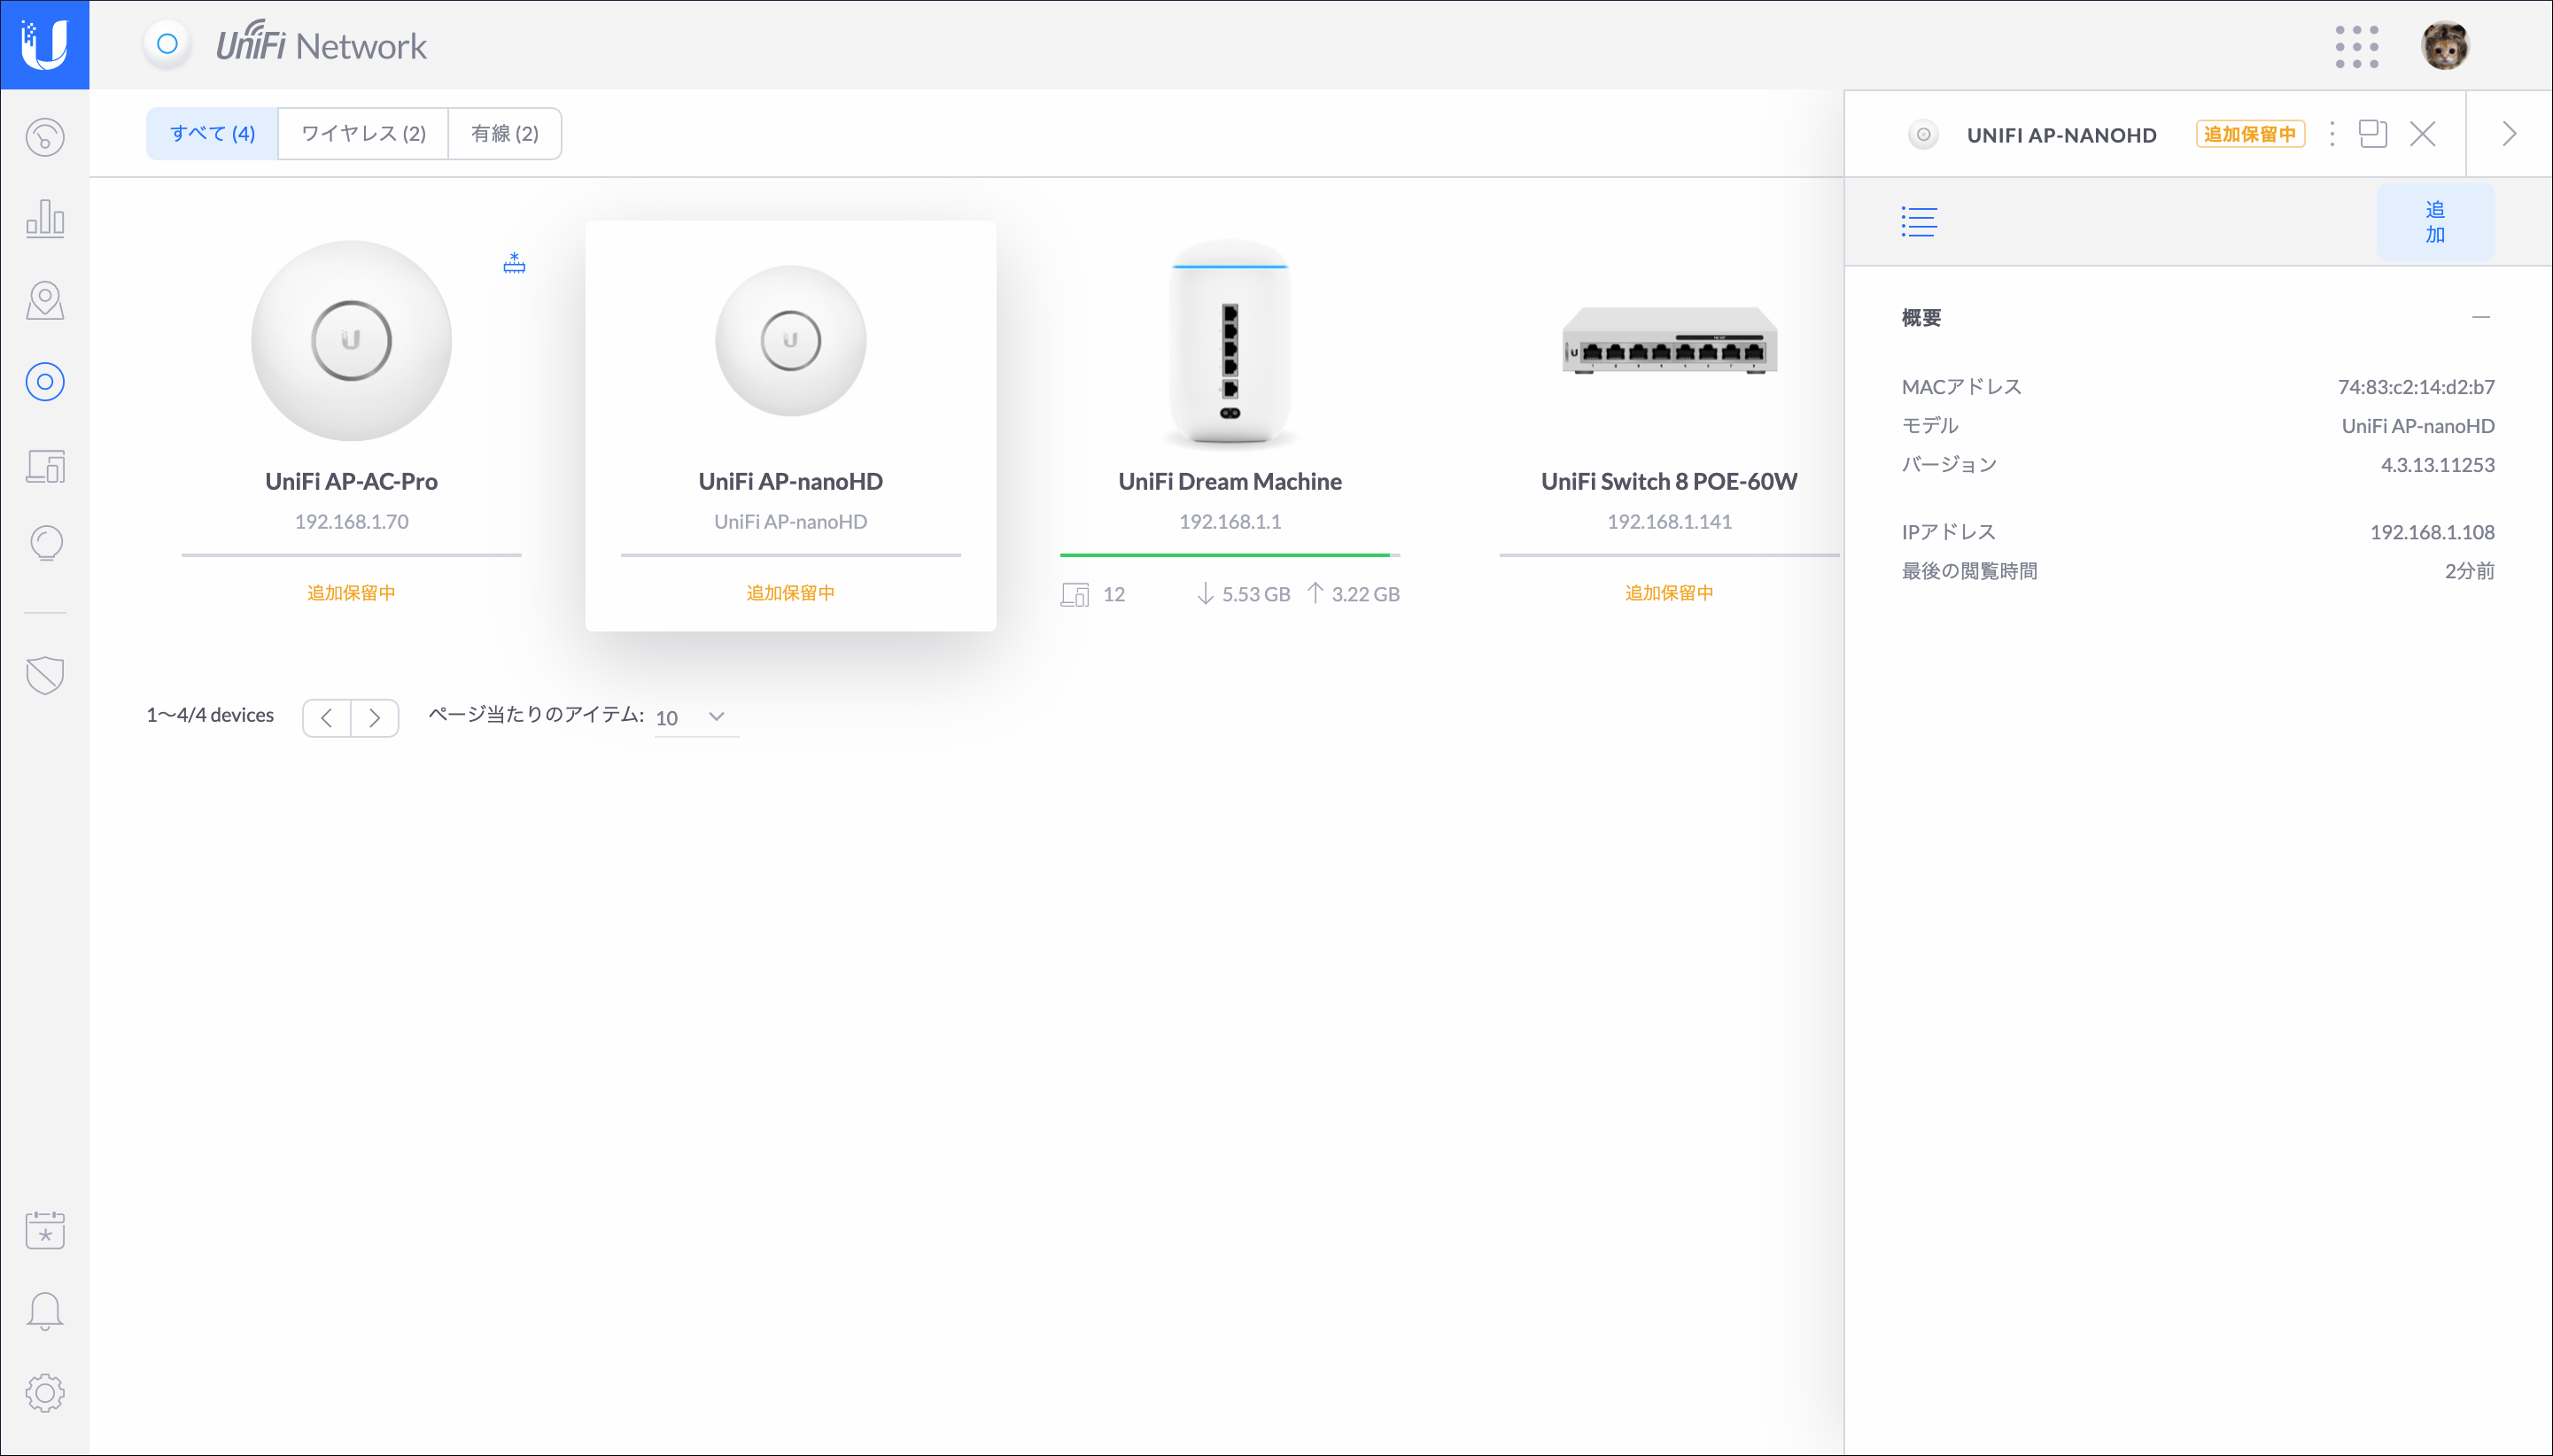Go to previous page of devices
The width and height of the screenshot is (2553, 1456).
(327, 718)
